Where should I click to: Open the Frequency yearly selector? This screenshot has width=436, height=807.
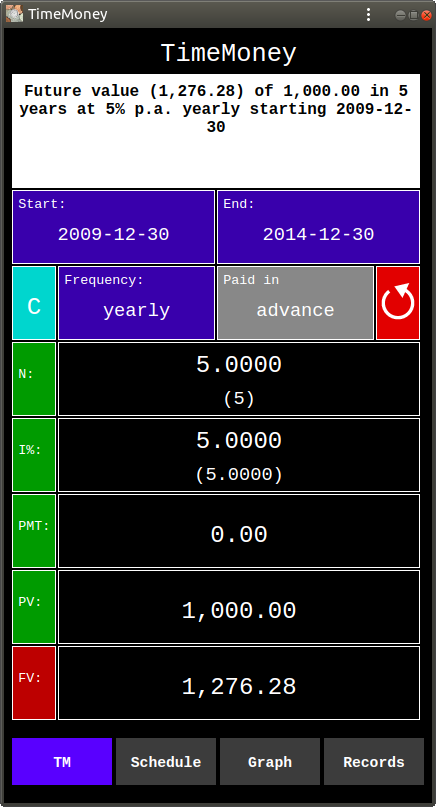[x=136, y=303]
